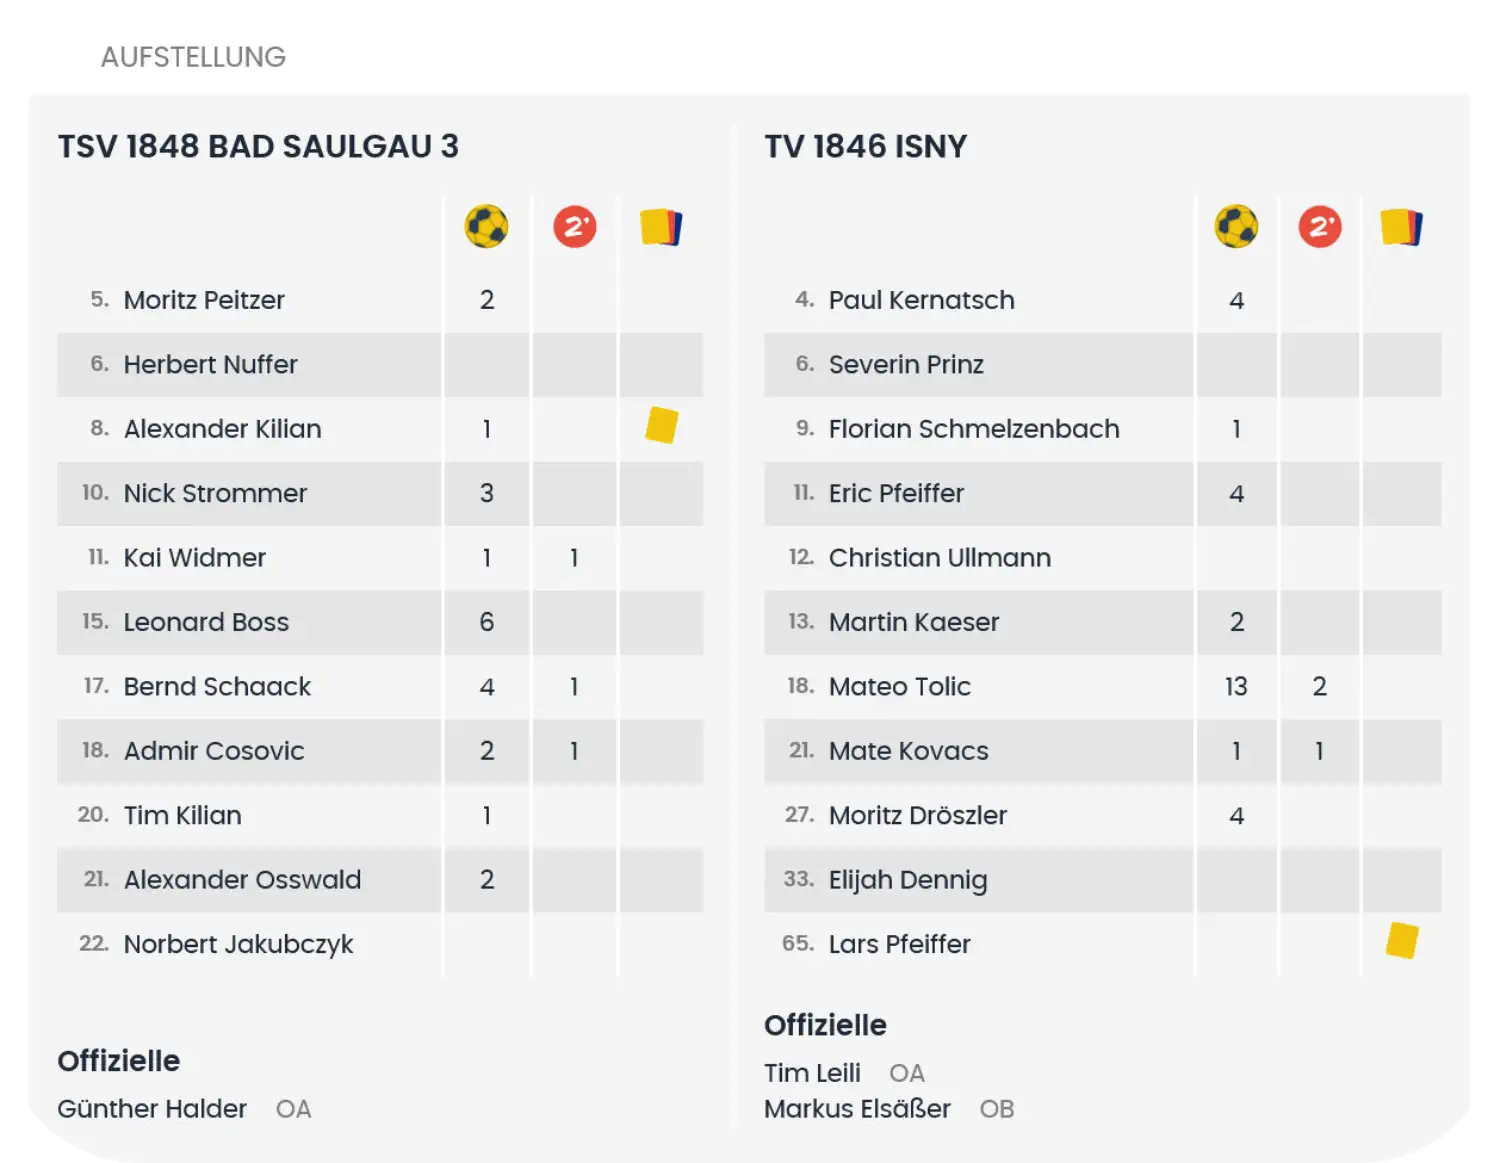Select player Norbert Jakubczyk

[x=238, y=944]
